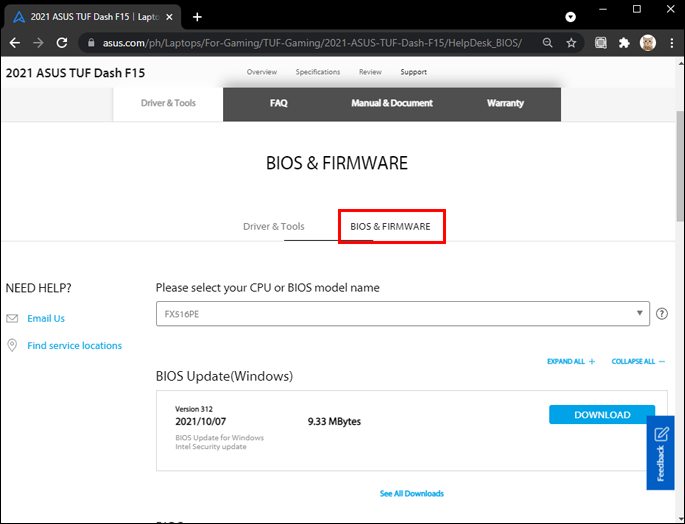The width and height of the screenshot is (685, 524).
Task: Bookmark this page with the star icon
Action: click(x=571, y=43)
